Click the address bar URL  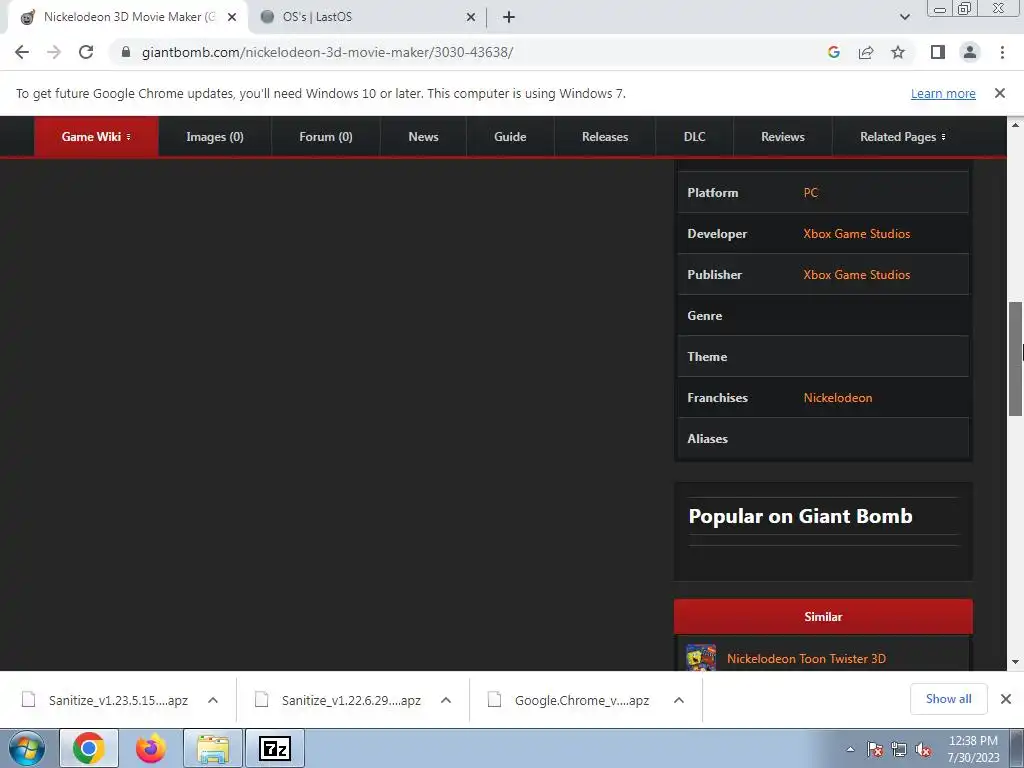(x=327, y=52)
